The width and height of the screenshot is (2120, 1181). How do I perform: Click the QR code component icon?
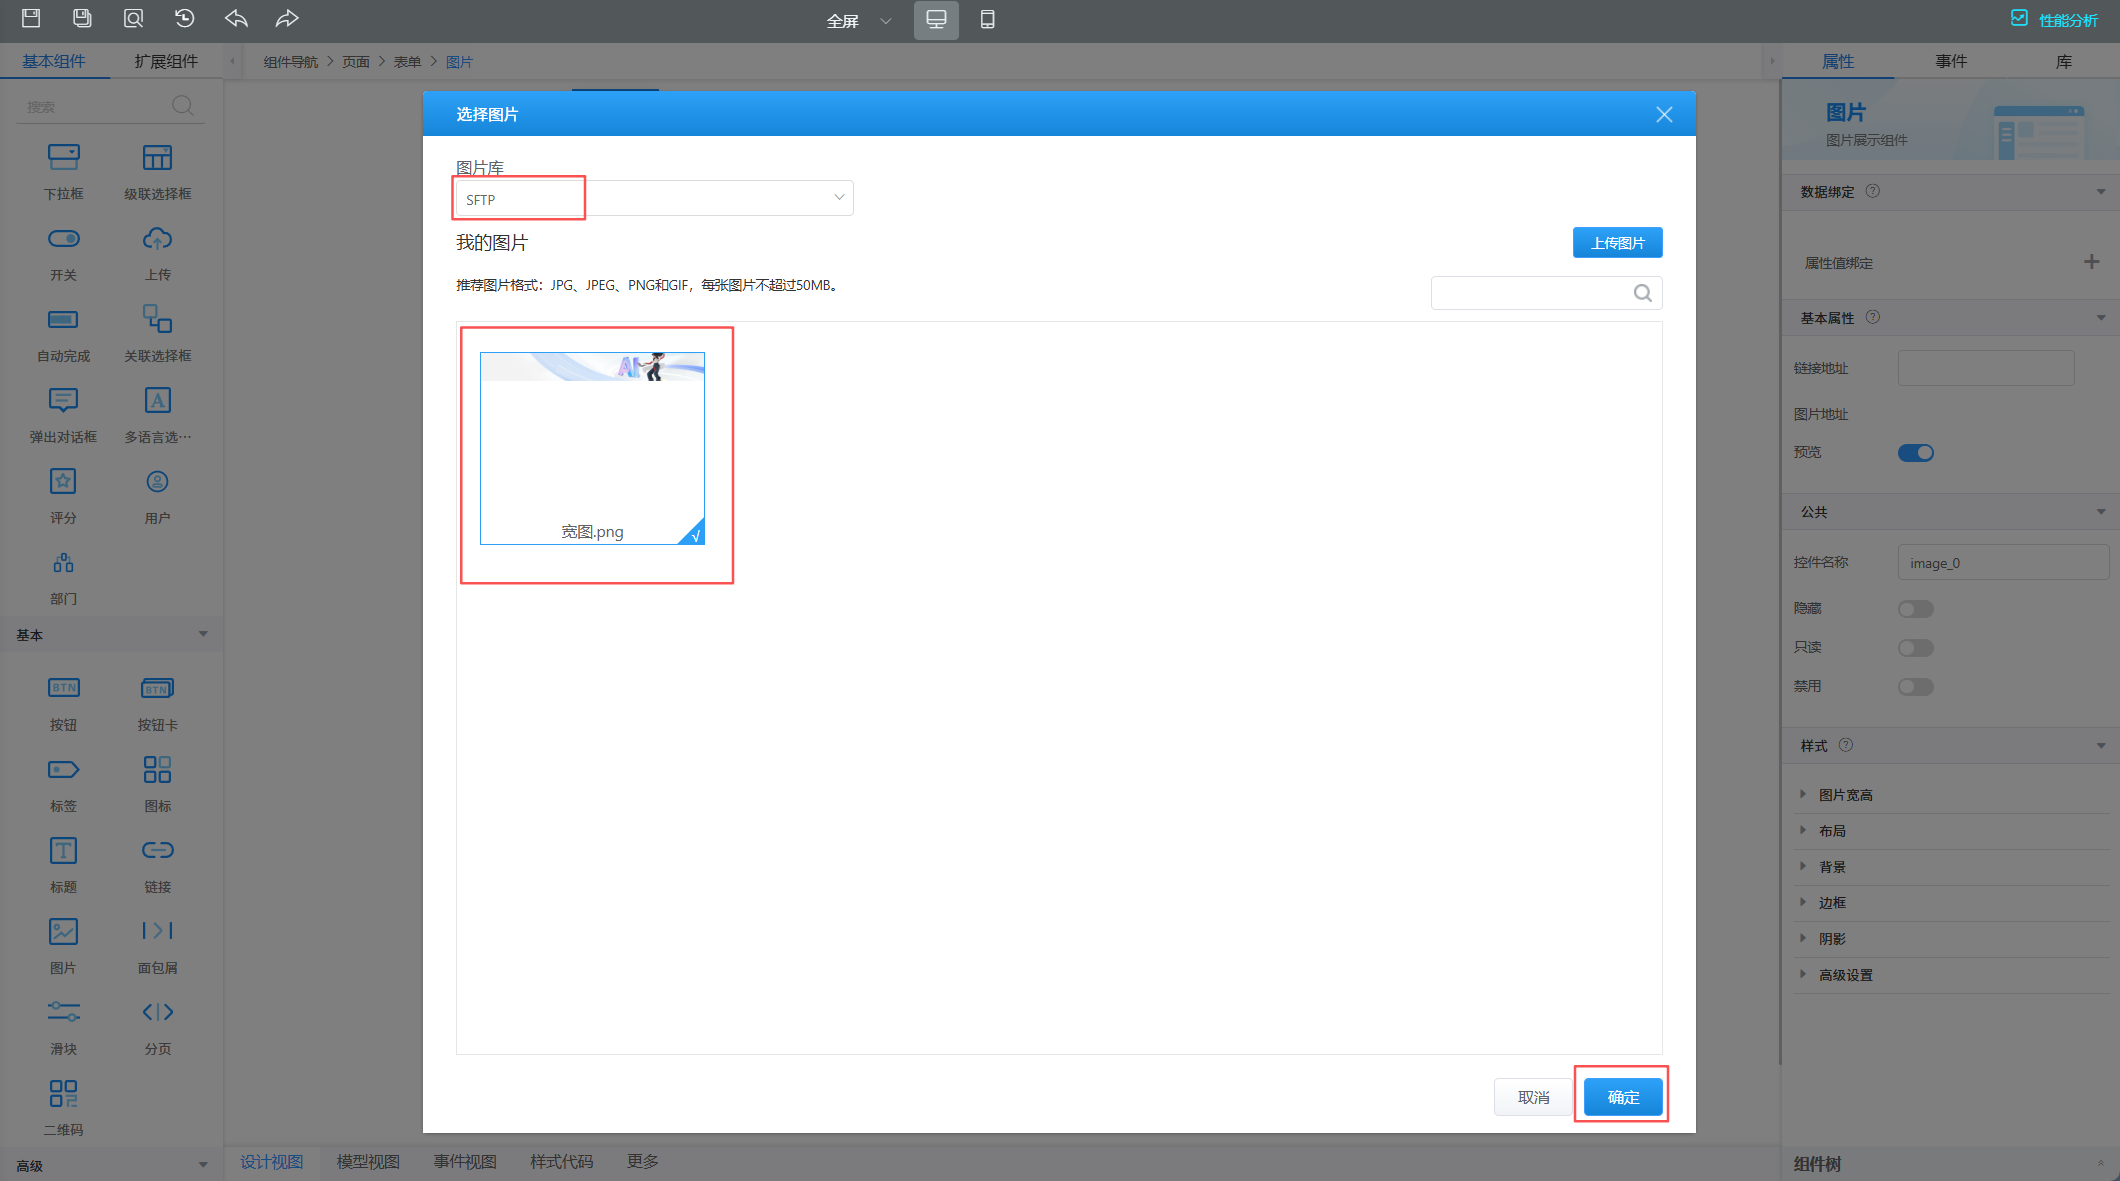pyautogui.click(x=63, y=1093)
